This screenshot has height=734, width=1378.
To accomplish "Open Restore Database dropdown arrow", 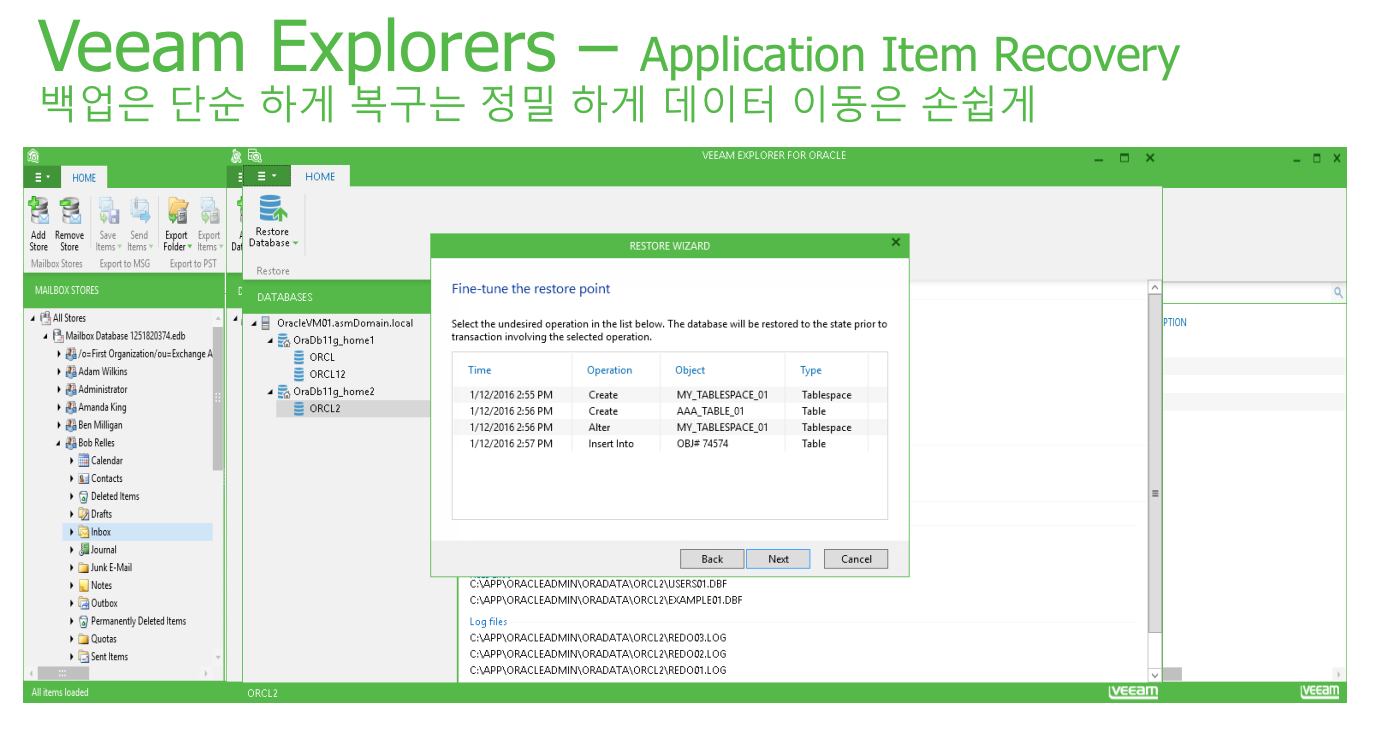I will pos(295,244).
